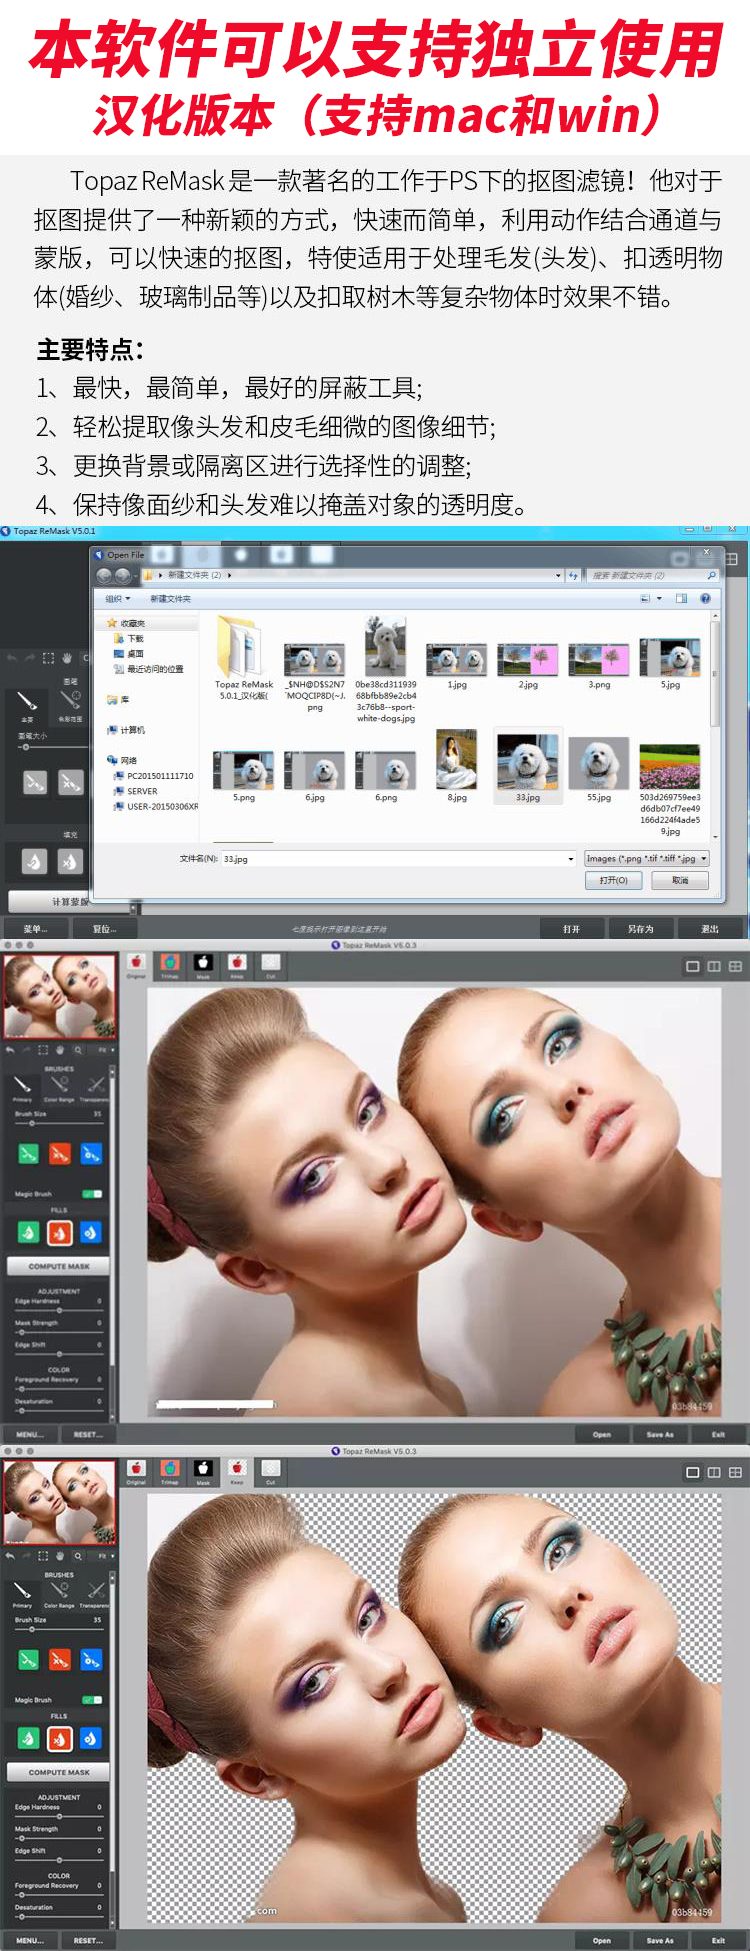Open the Images file type dropdown
Viewport: 750px width, 1951px height.
tap(647, 858)
